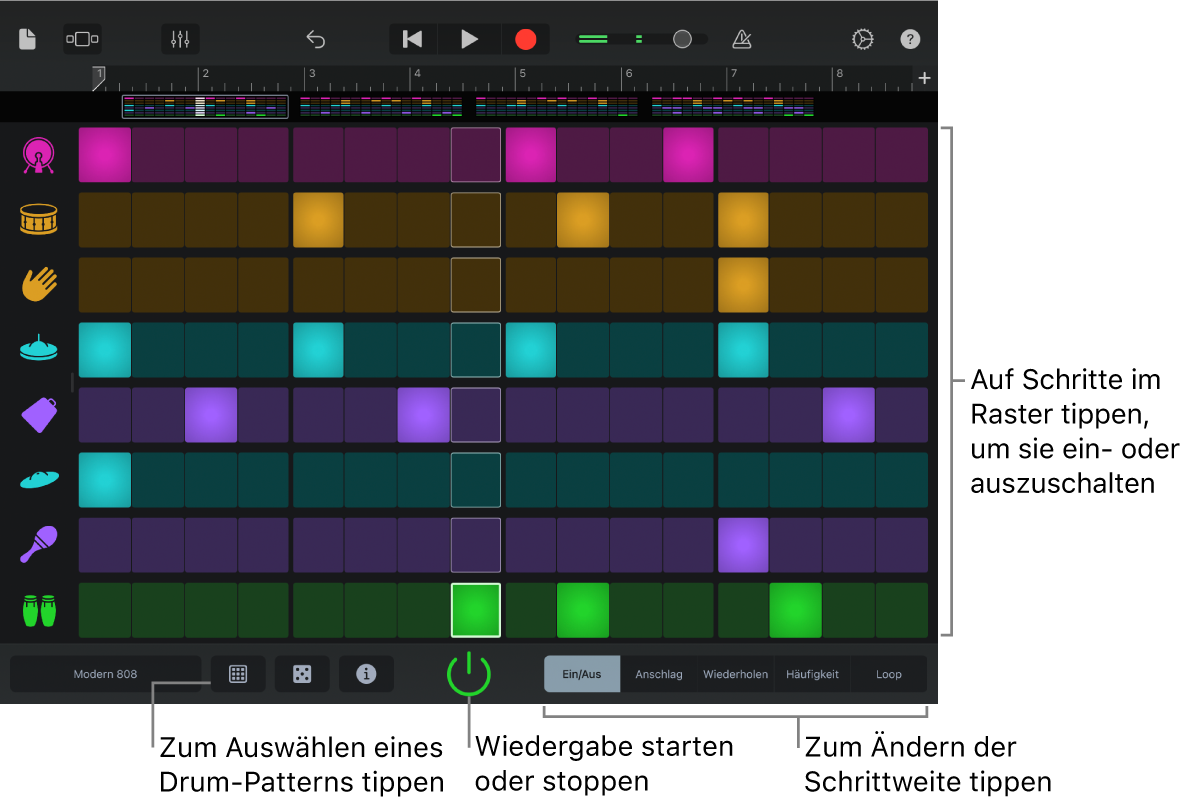
Task: Select the kick drum instrument row icon
Action: (x=37, y=155)
